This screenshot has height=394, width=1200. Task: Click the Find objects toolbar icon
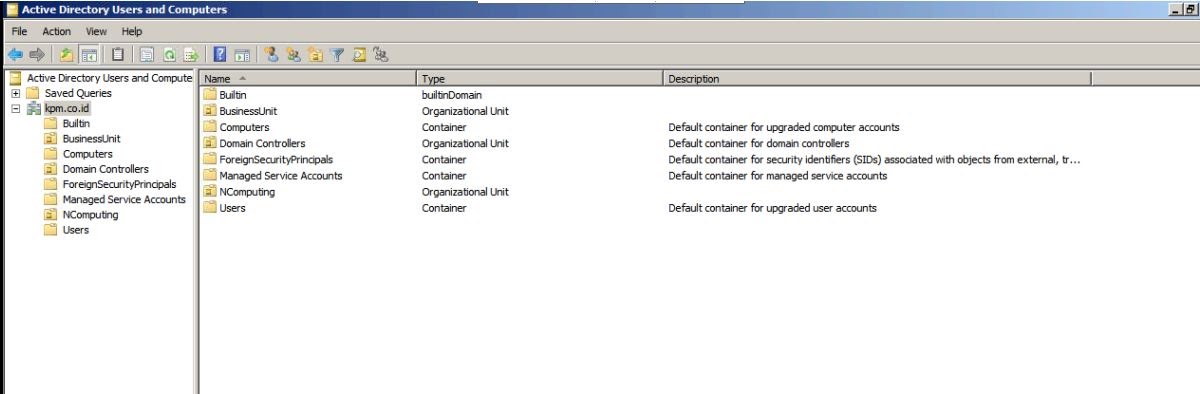(358, 55)
